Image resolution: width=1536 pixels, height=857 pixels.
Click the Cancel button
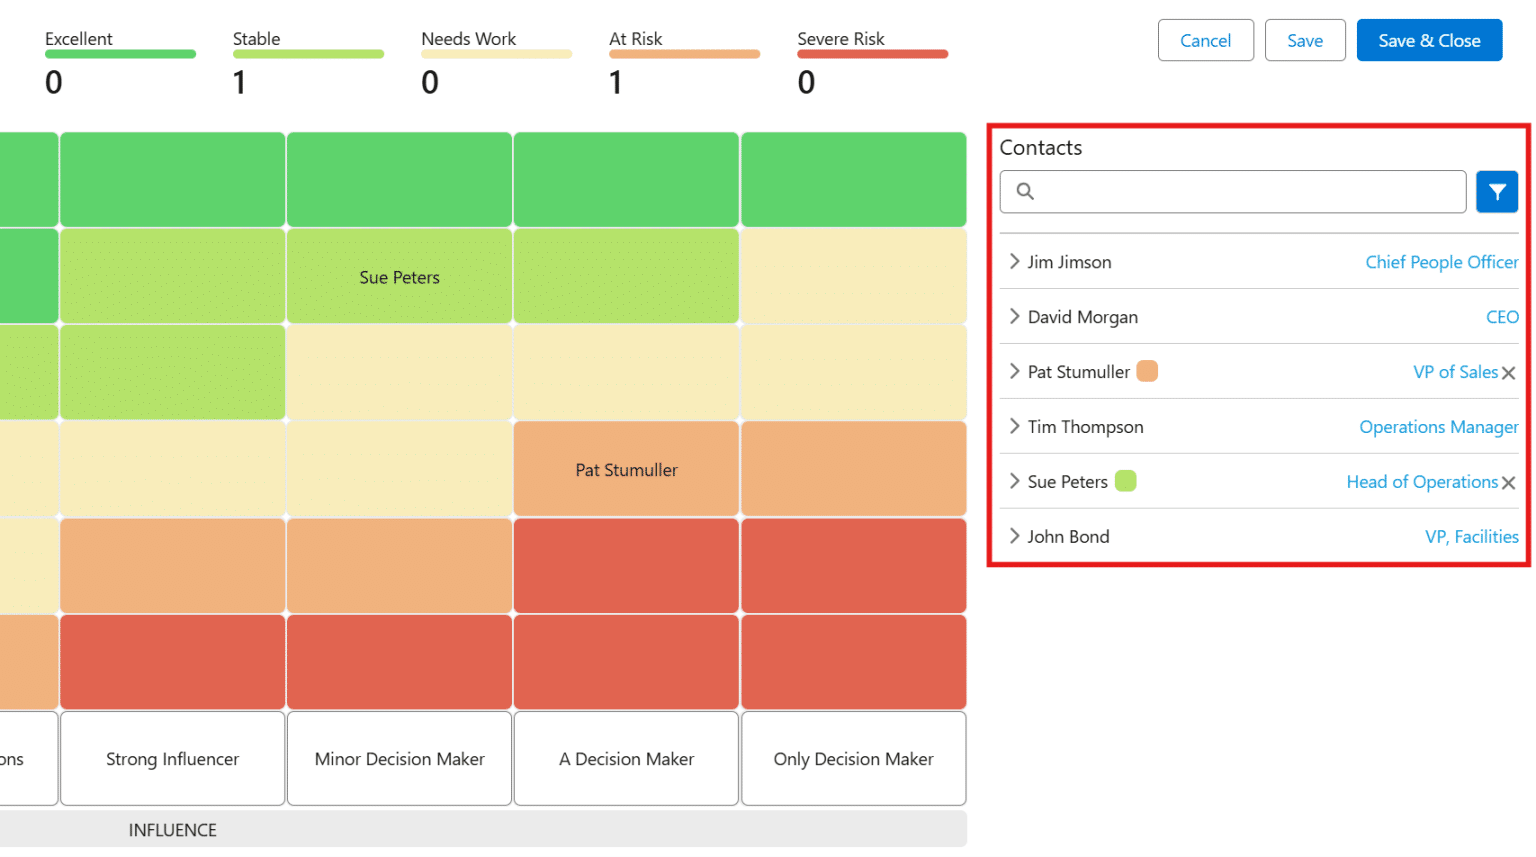(1205, 40)
